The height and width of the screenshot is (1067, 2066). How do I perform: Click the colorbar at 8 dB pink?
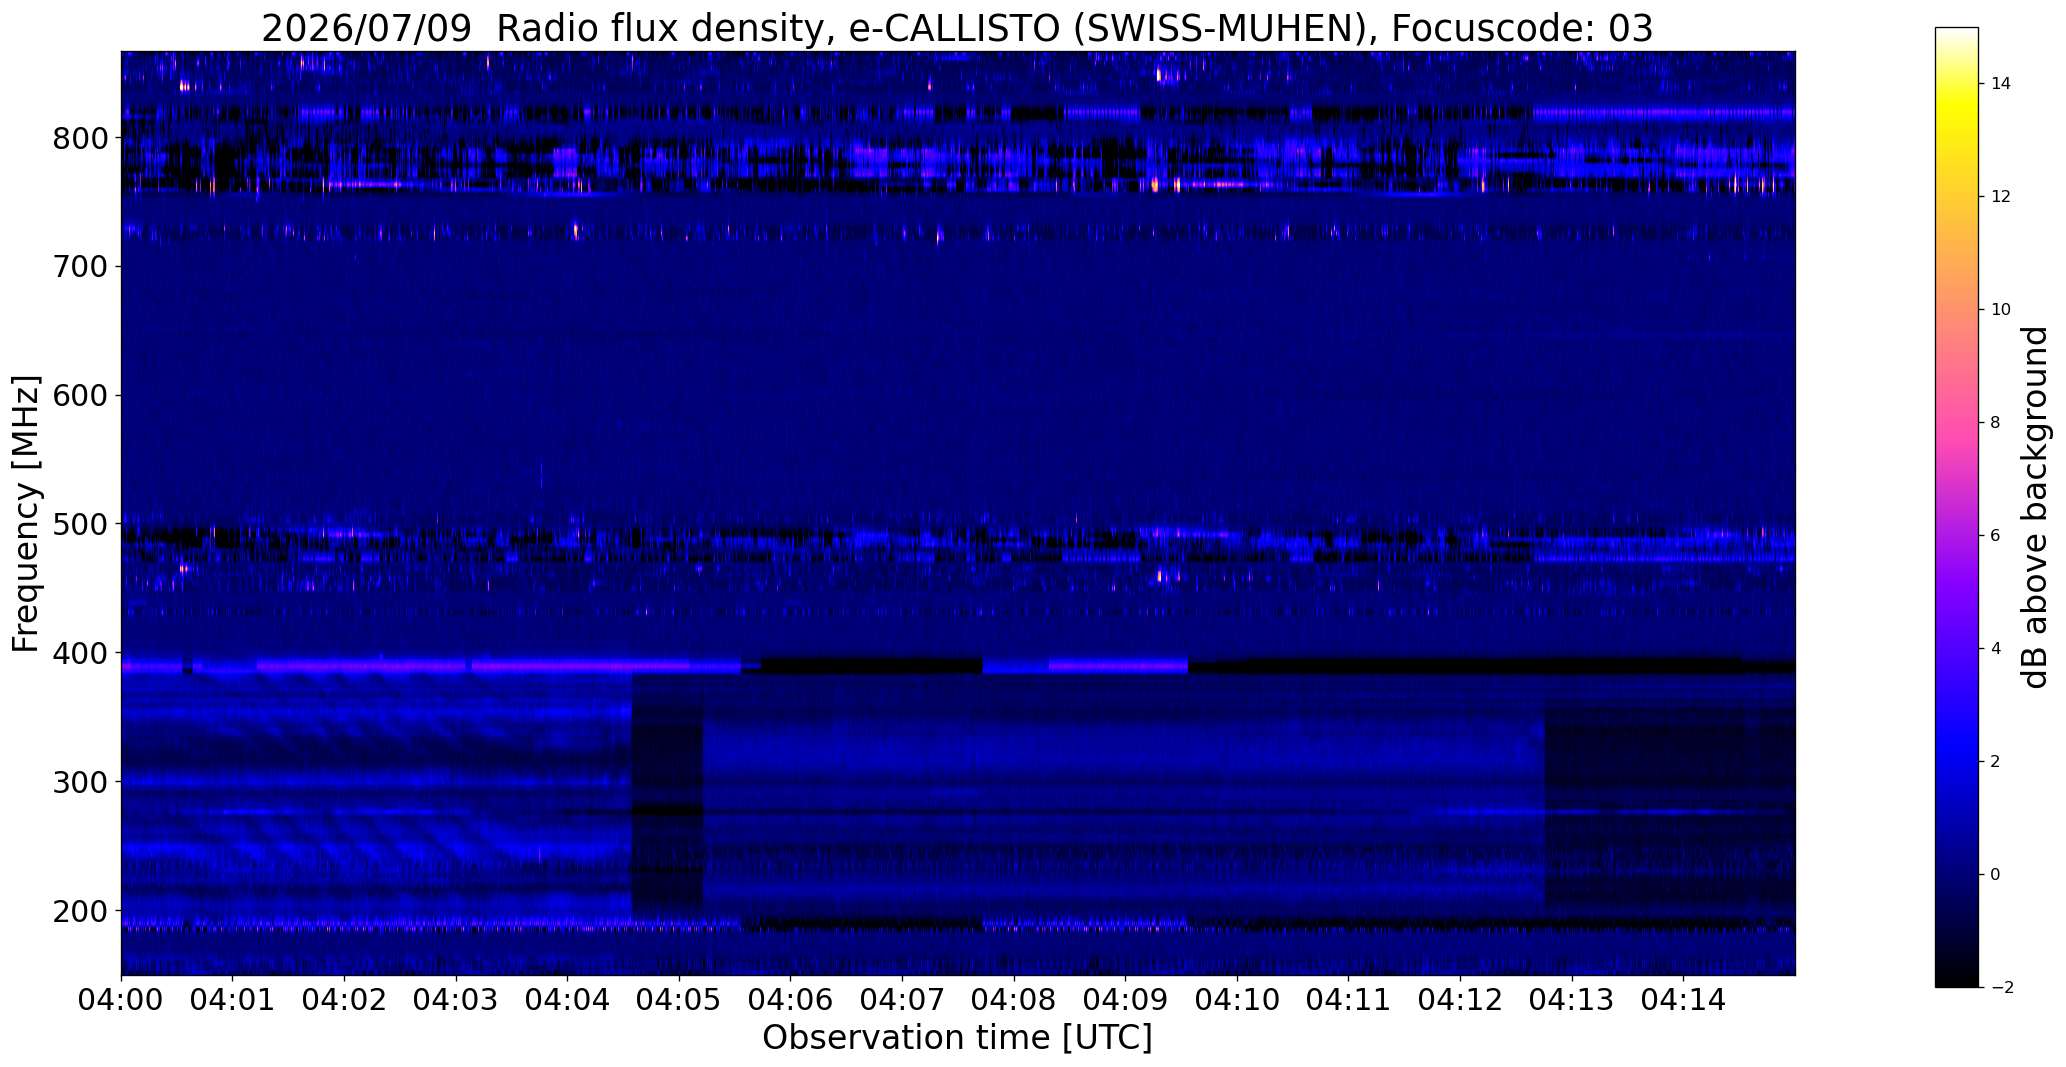pyautogui.click(x=1956, y=422)
